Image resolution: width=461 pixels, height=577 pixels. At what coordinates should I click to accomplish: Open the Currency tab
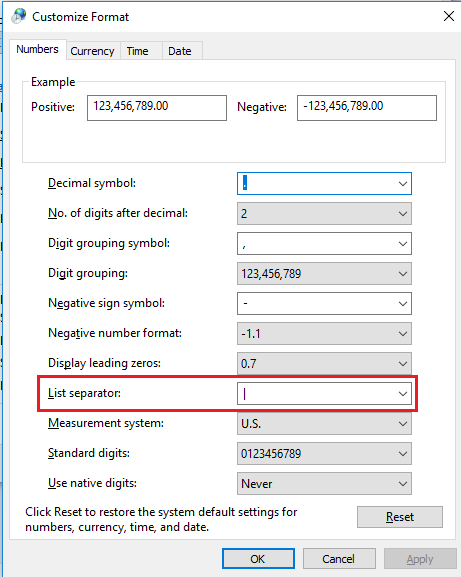click(92, 51)
